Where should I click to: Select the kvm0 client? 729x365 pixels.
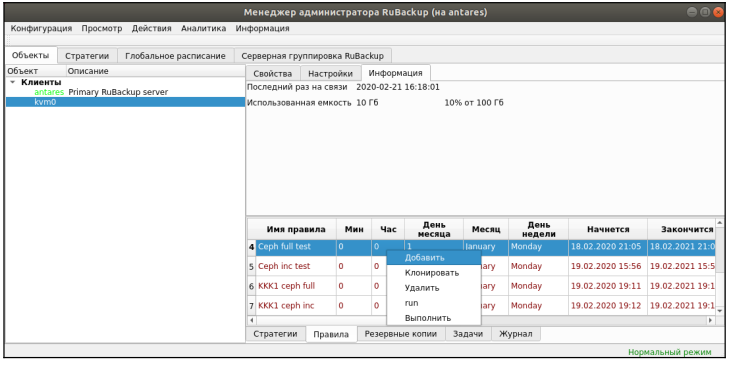[x=126, y=102]
